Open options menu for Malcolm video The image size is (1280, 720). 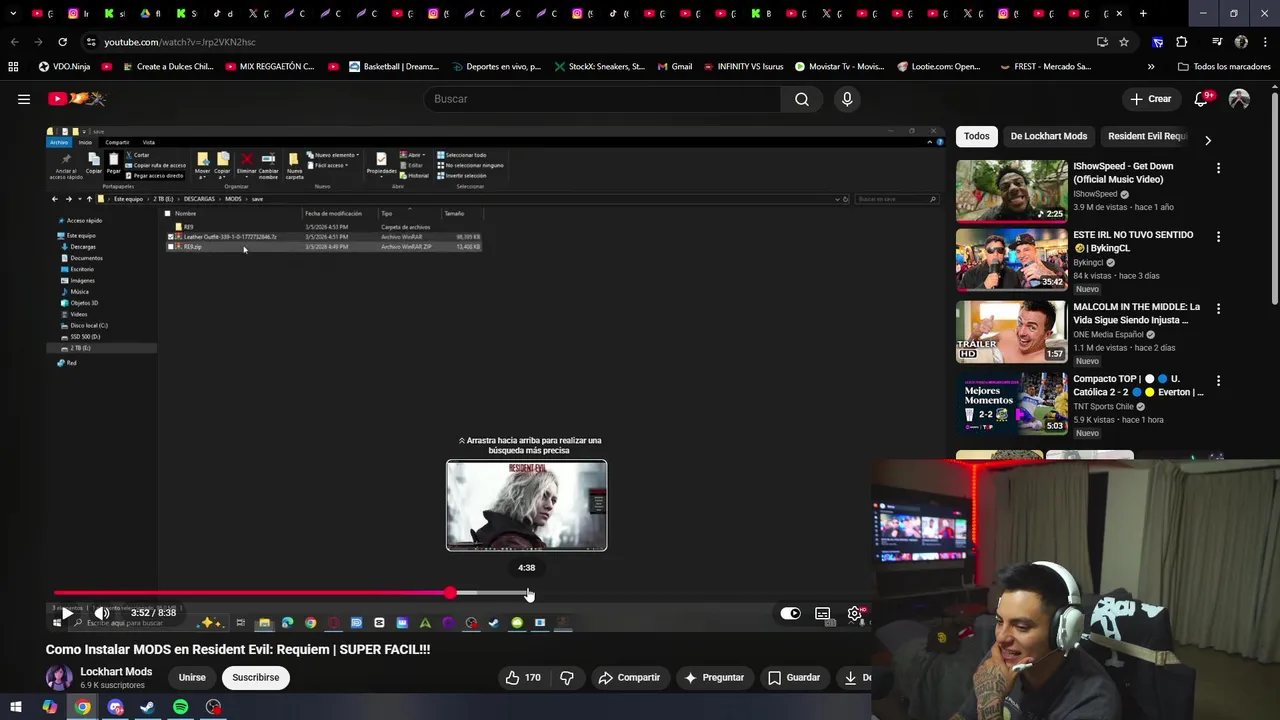click(x=1218, y=309)
